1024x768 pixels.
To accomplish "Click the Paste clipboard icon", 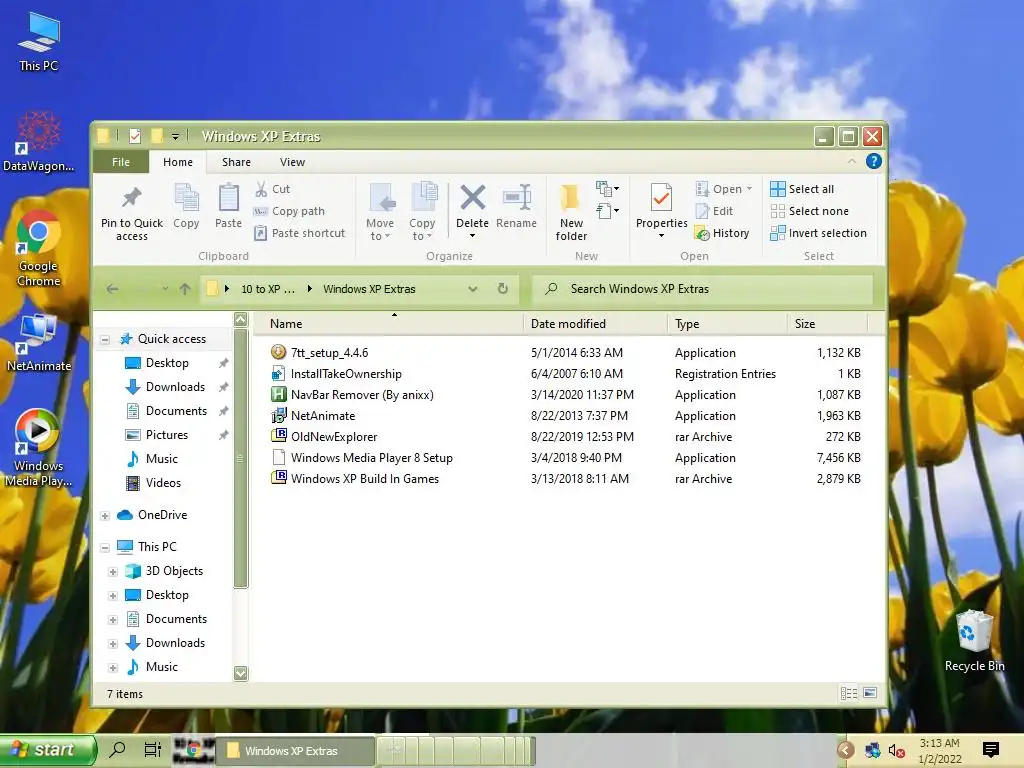I will point(229,197).
